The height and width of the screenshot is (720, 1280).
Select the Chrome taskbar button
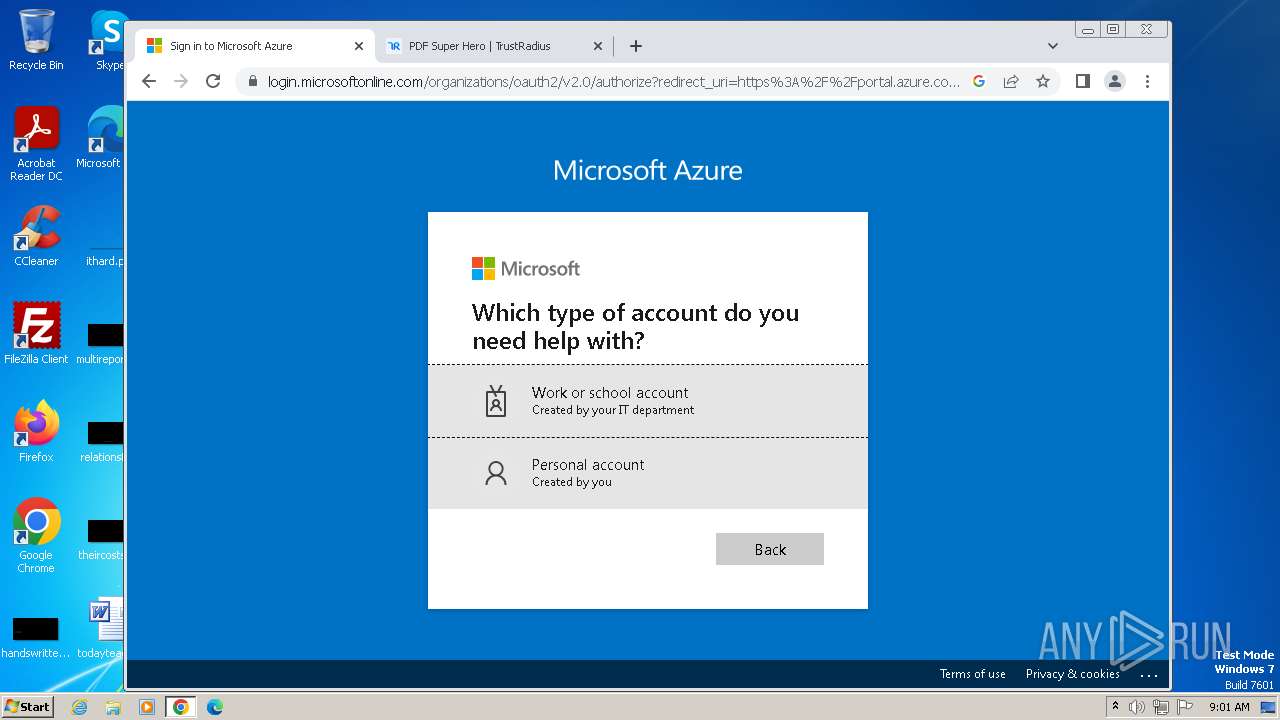180,707
